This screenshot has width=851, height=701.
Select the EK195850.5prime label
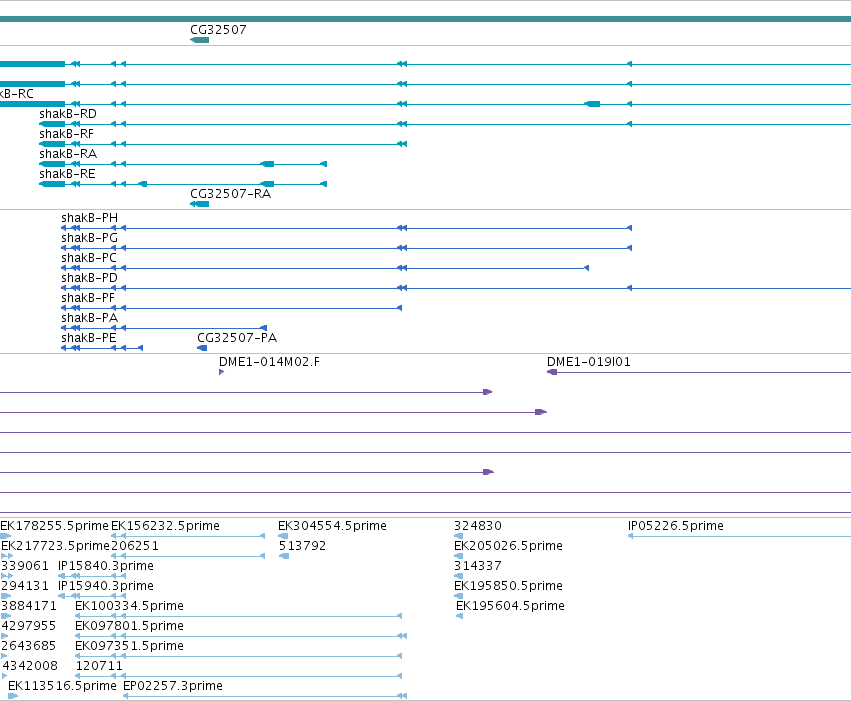point(508,586)
